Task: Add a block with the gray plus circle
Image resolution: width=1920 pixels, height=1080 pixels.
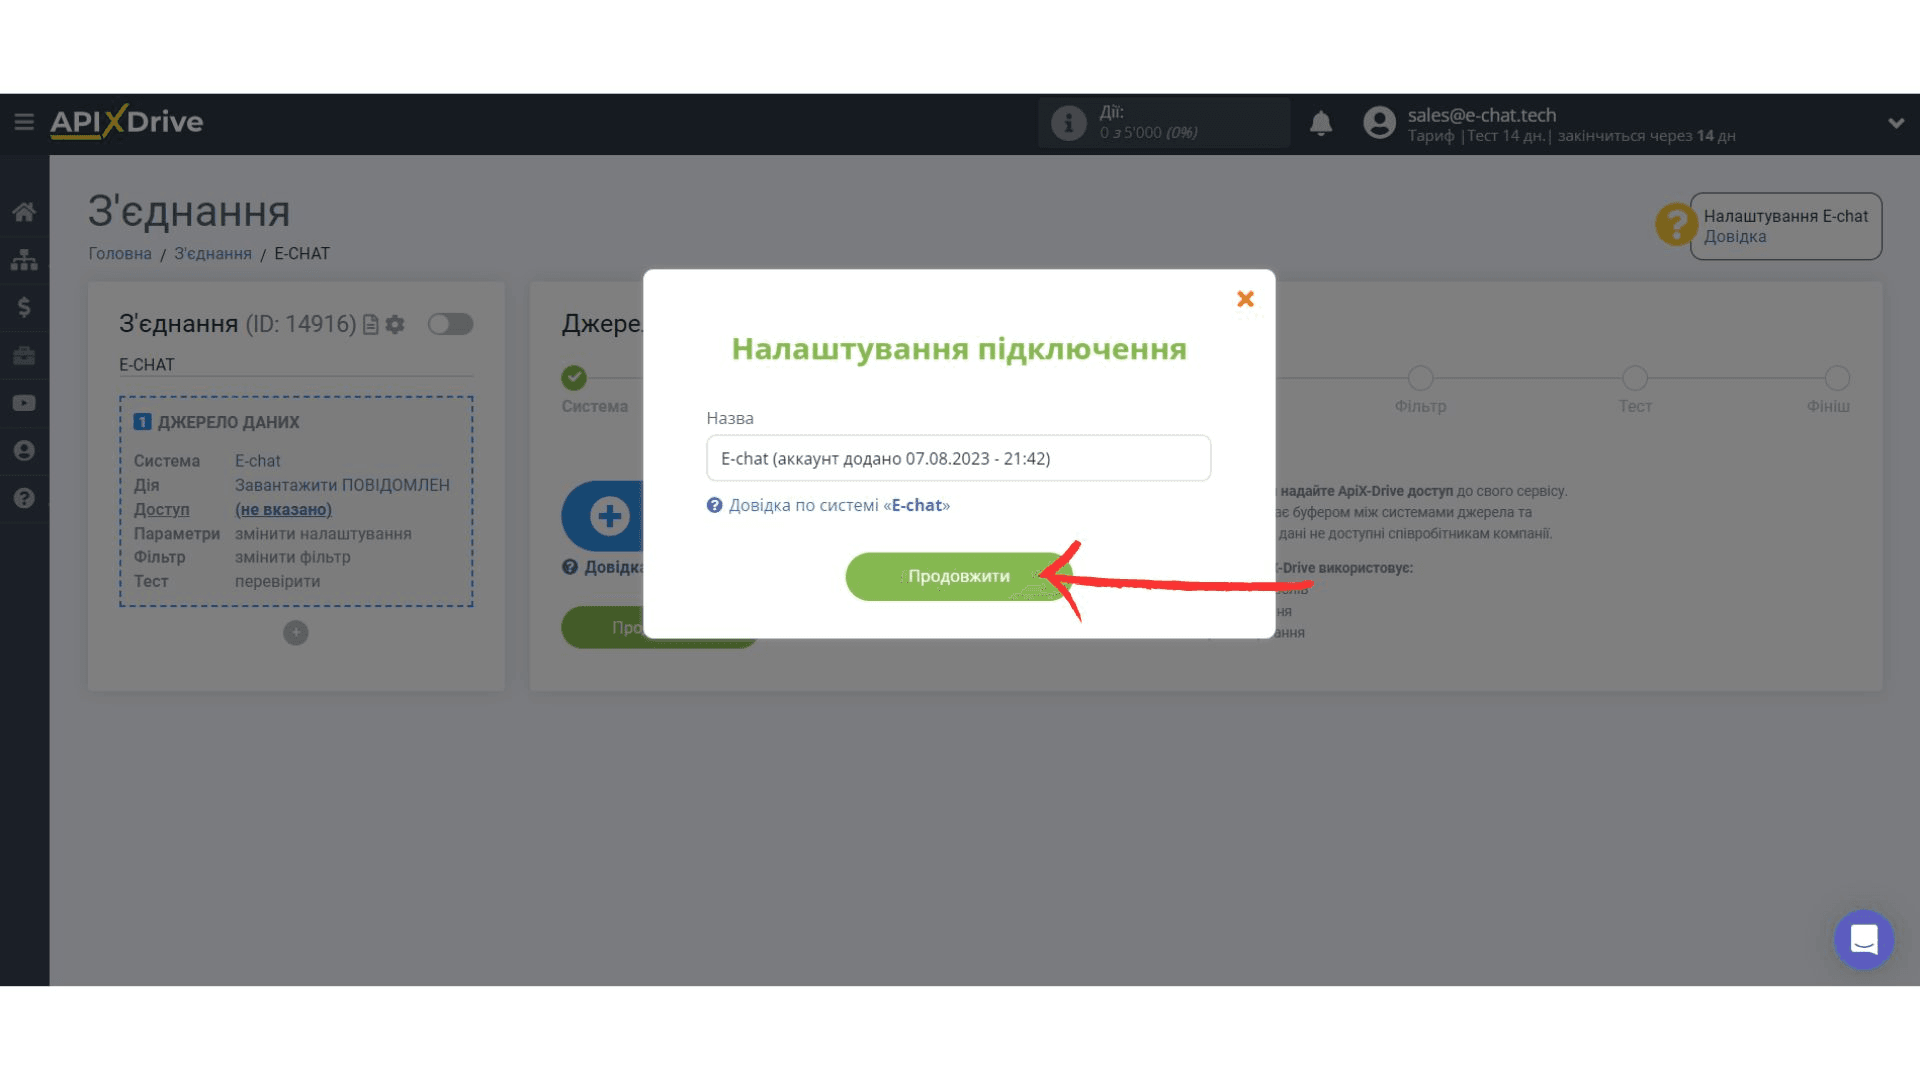Action: point(296,633)
